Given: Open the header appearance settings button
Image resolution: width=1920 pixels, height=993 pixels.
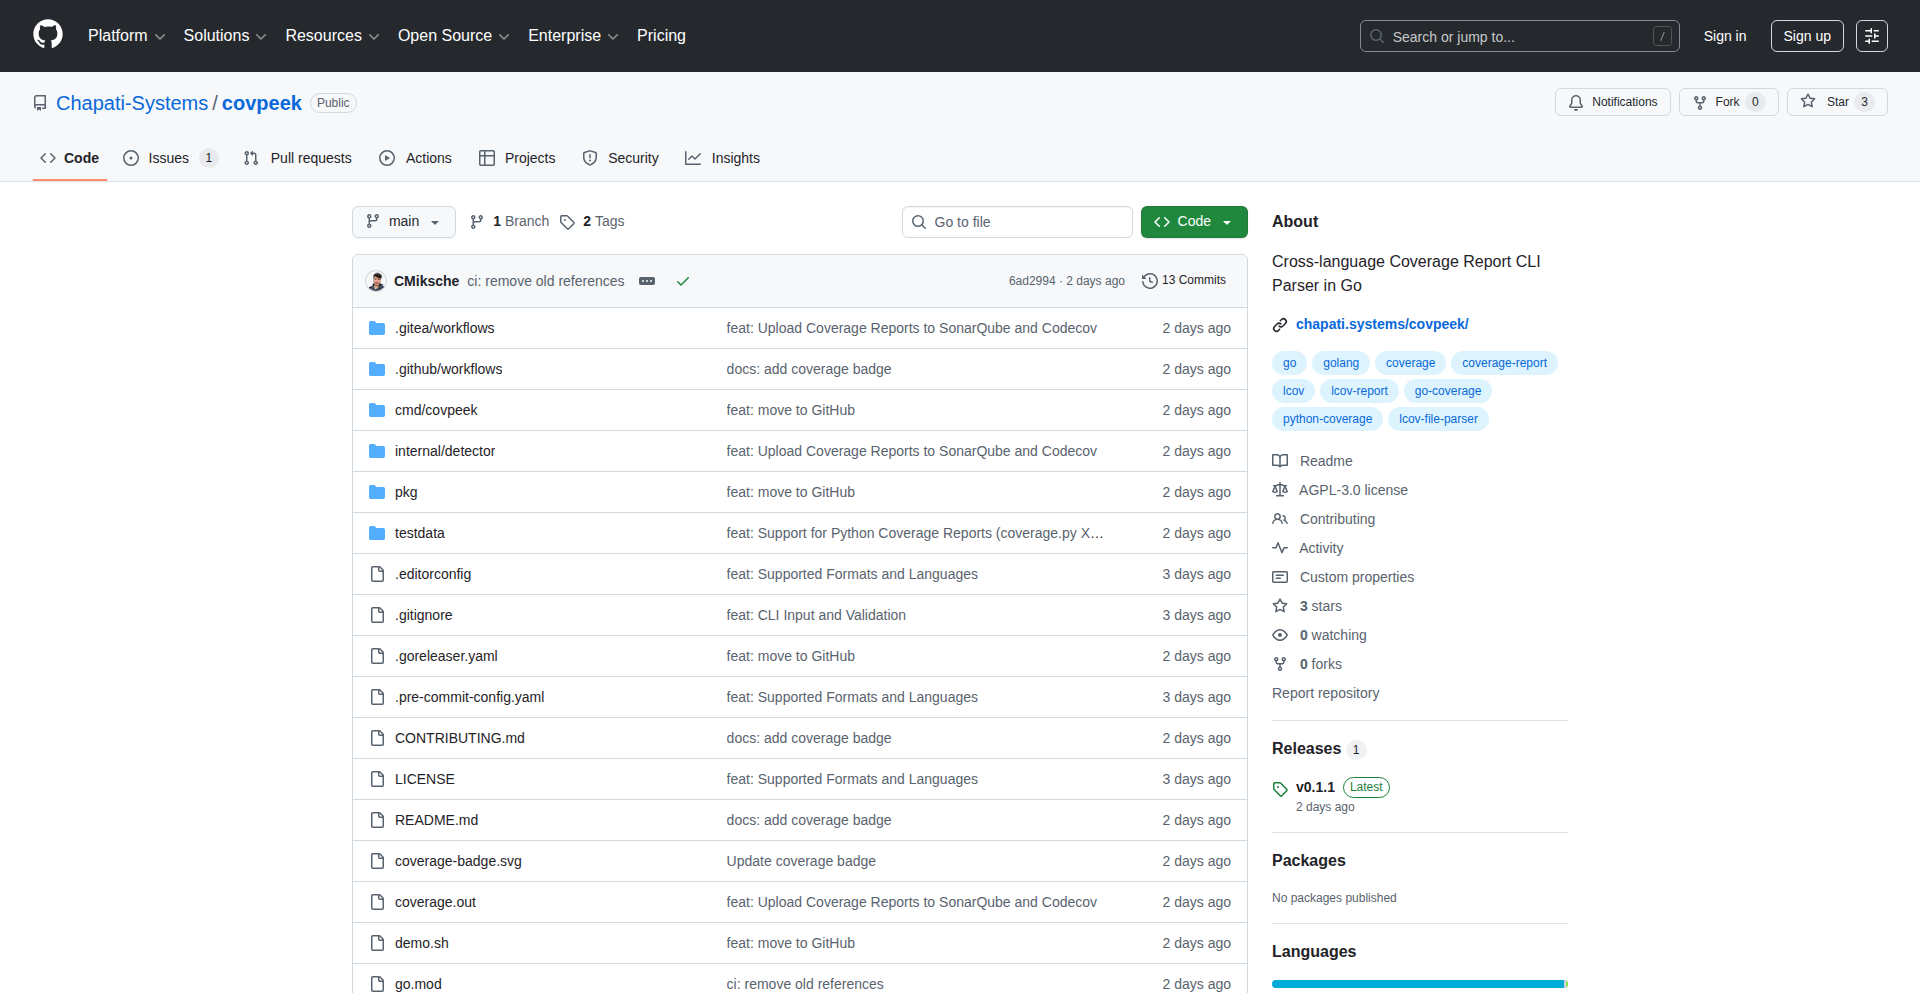Looking at the screenshot, I should 1871,36.
